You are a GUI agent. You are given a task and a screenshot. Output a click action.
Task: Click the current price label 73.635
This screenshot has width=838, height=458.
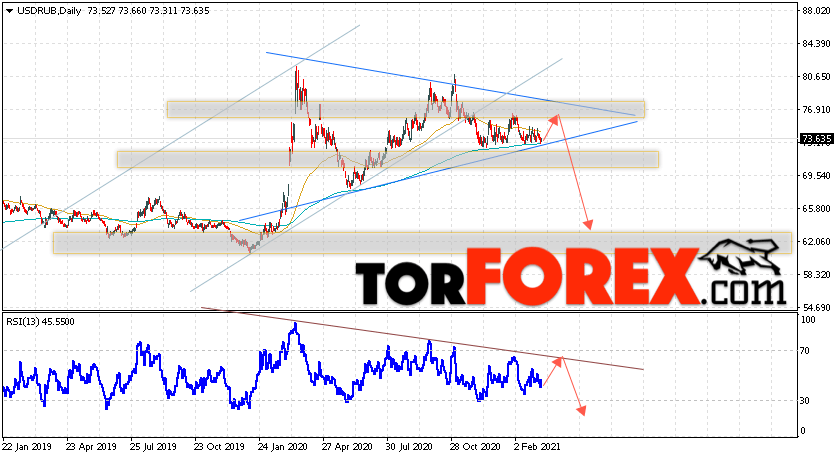pyautogui.click(x=817, y=139)
